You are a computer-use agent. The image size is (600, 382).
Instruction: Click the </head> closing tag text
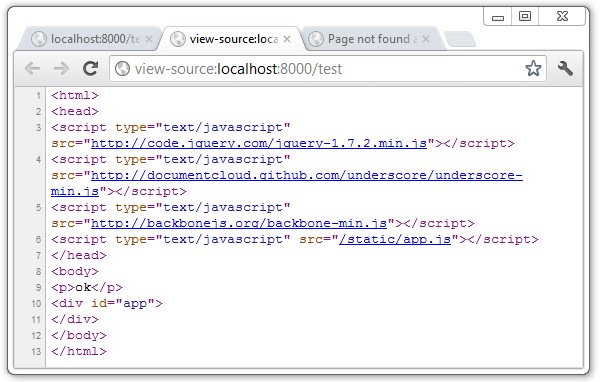(79, 255)
